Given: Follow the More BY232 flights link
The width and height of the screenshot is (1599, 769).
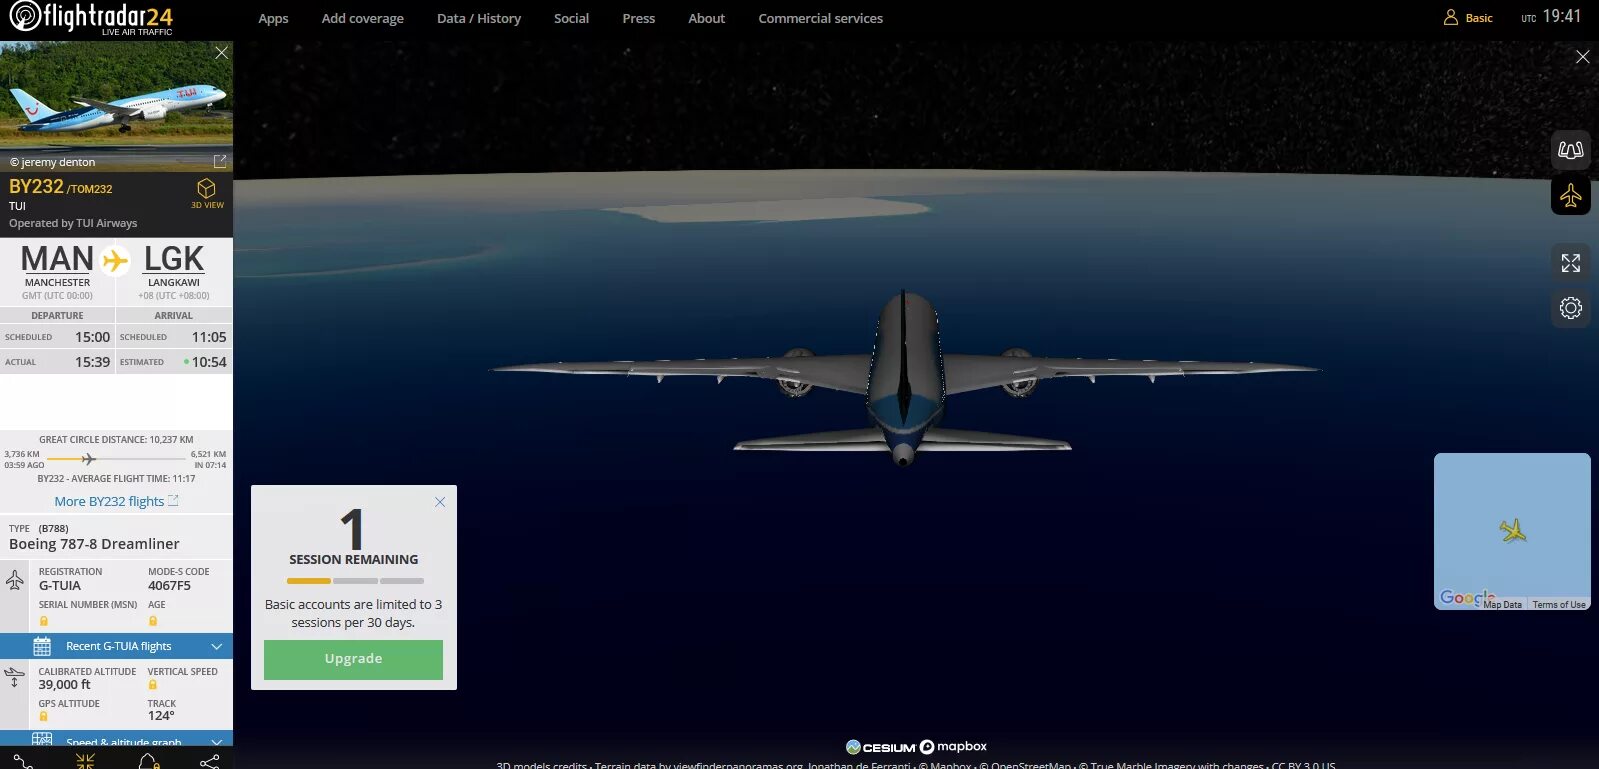Looking at the screenshot, I should click(x=116, y=501).
